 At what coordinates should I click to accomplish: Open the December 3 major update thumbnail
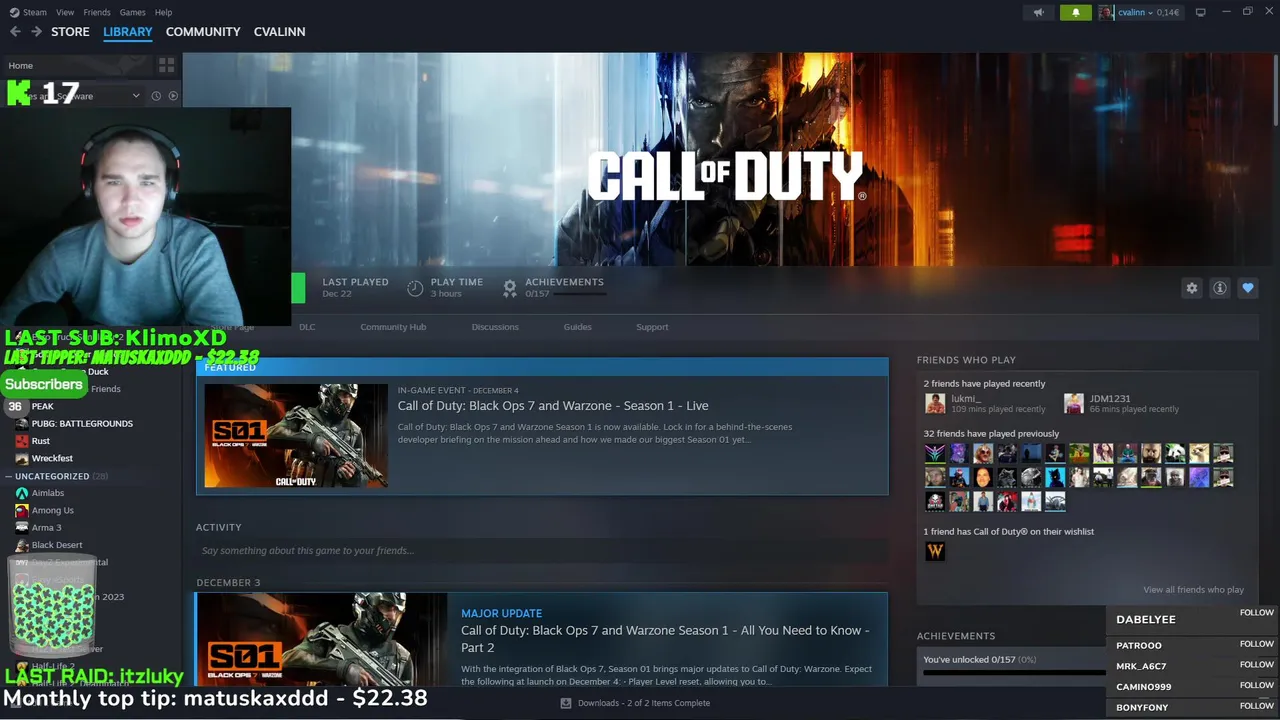coord(322,640)
